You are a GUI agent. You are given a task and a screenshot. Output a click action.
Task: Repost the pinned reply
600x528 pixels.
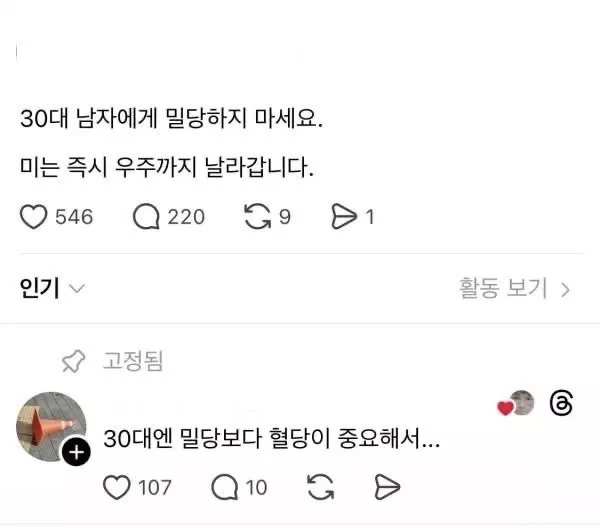click(x=319, y=487)
